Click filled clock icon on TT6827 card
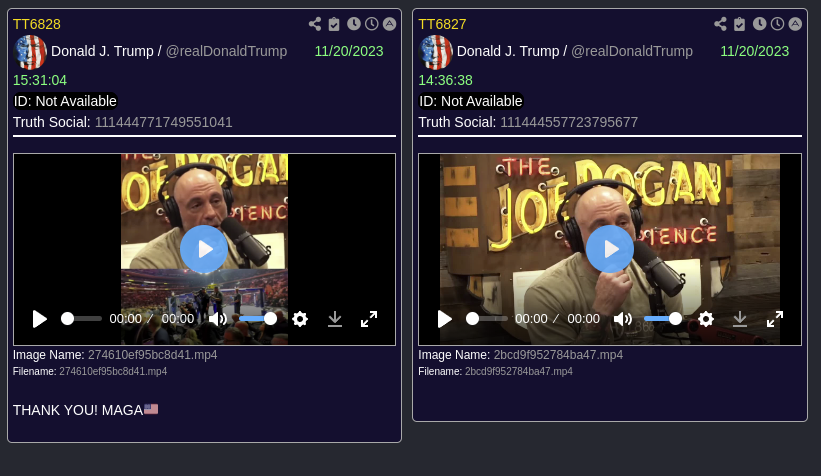The width and height of the screenshot is (821, 476). pos(760,24)
